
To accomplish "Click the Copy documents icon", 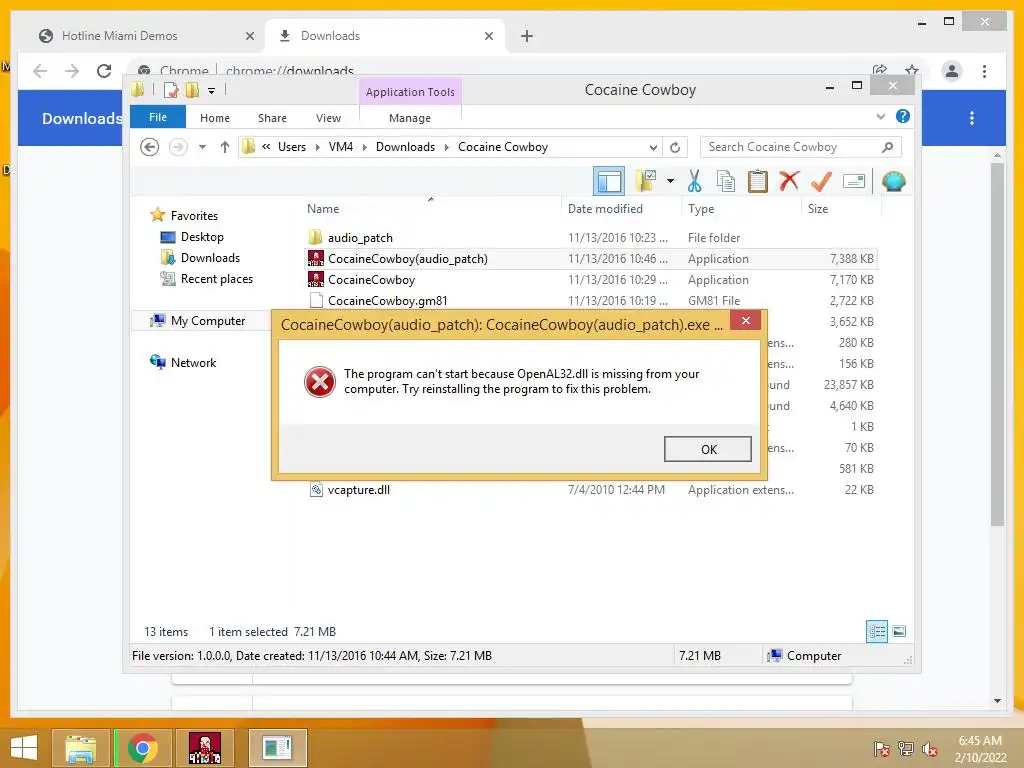I will click(x=726, y=181).
